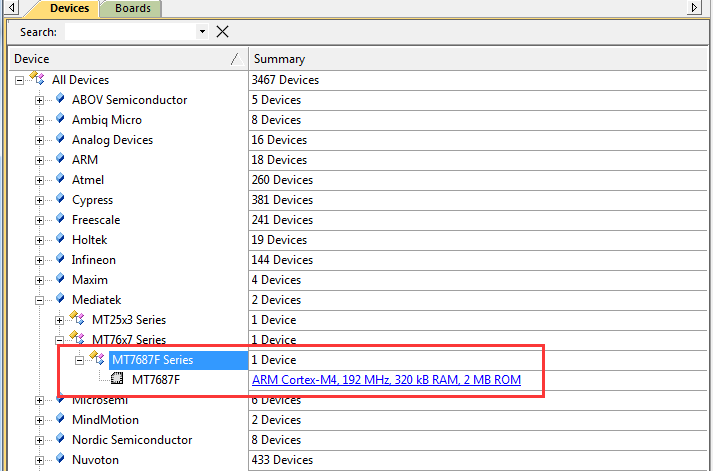Screen dimensions: 713x471
Task: Expand the Holtek vendor node
Action: pos(40,241)
